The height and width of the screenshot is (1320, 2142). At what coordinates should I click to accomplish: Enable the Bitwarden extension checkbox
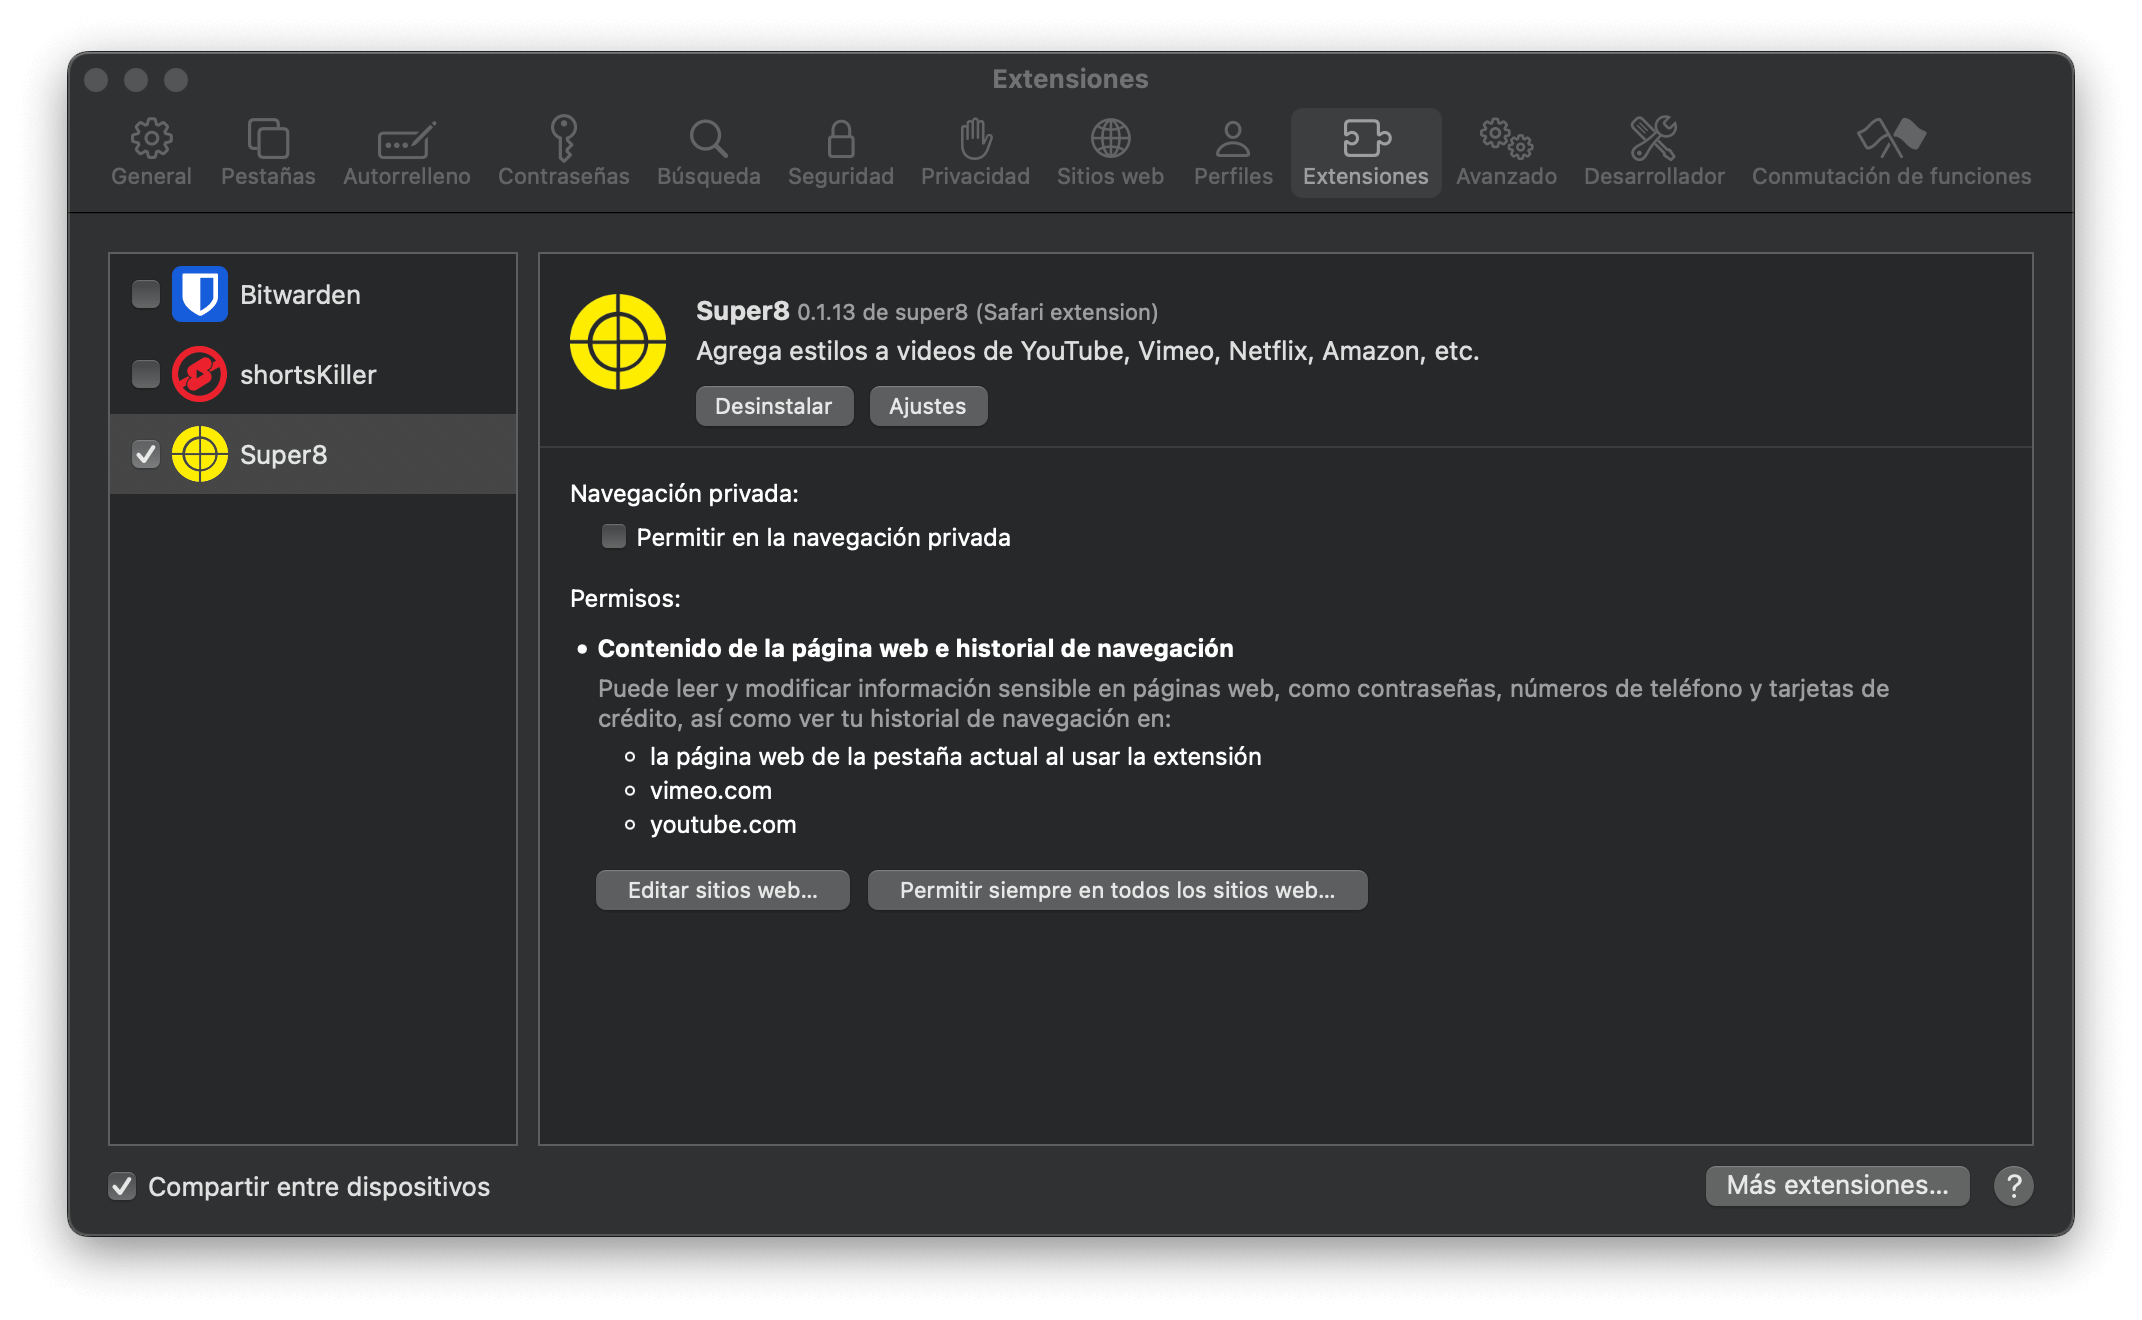(146, 294)
